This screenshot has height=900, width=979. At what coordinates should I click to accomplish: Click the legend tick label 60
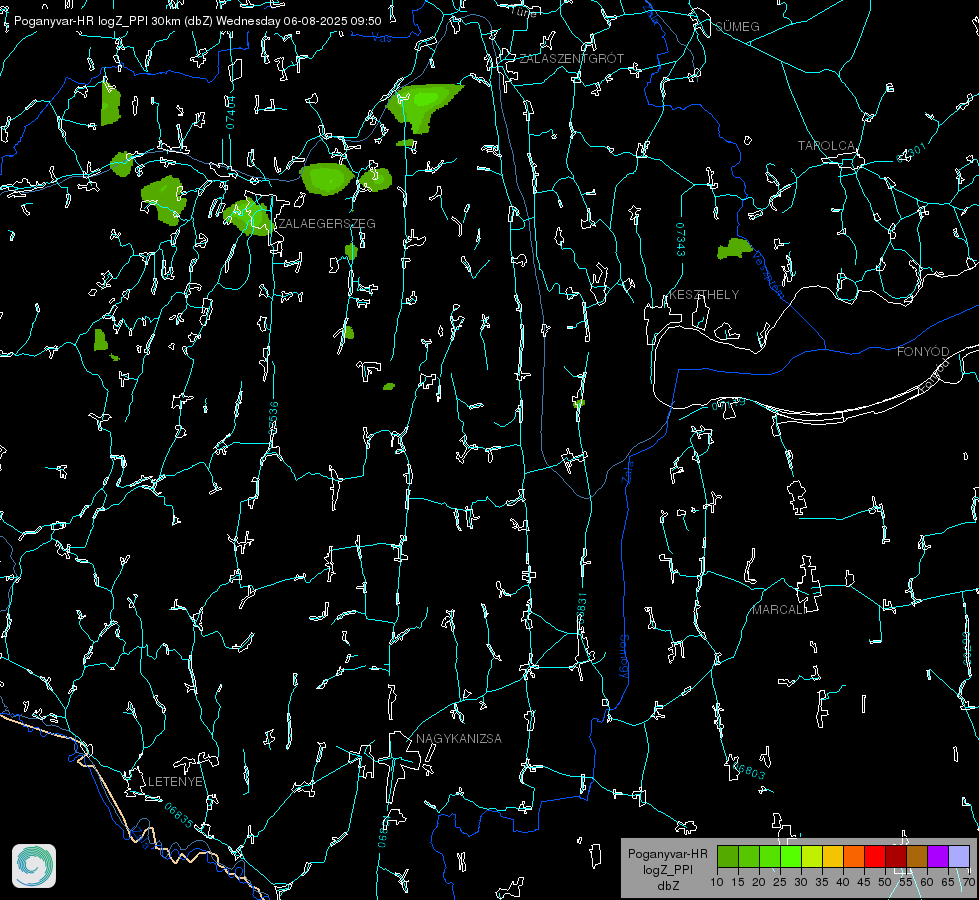(x=927, y=882)
